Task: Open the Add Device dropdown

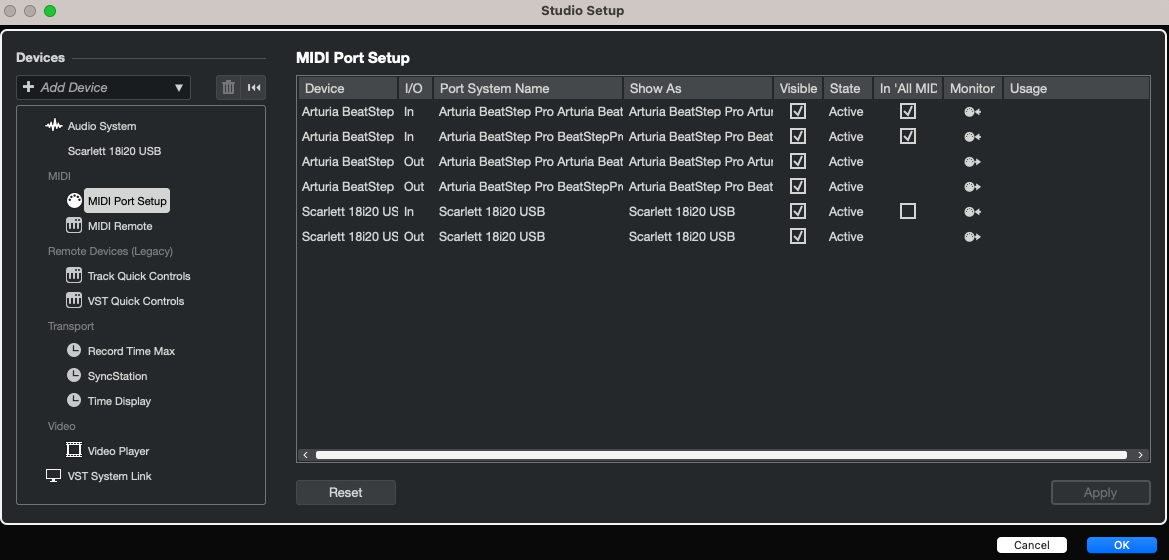Action: click(103, 88)
